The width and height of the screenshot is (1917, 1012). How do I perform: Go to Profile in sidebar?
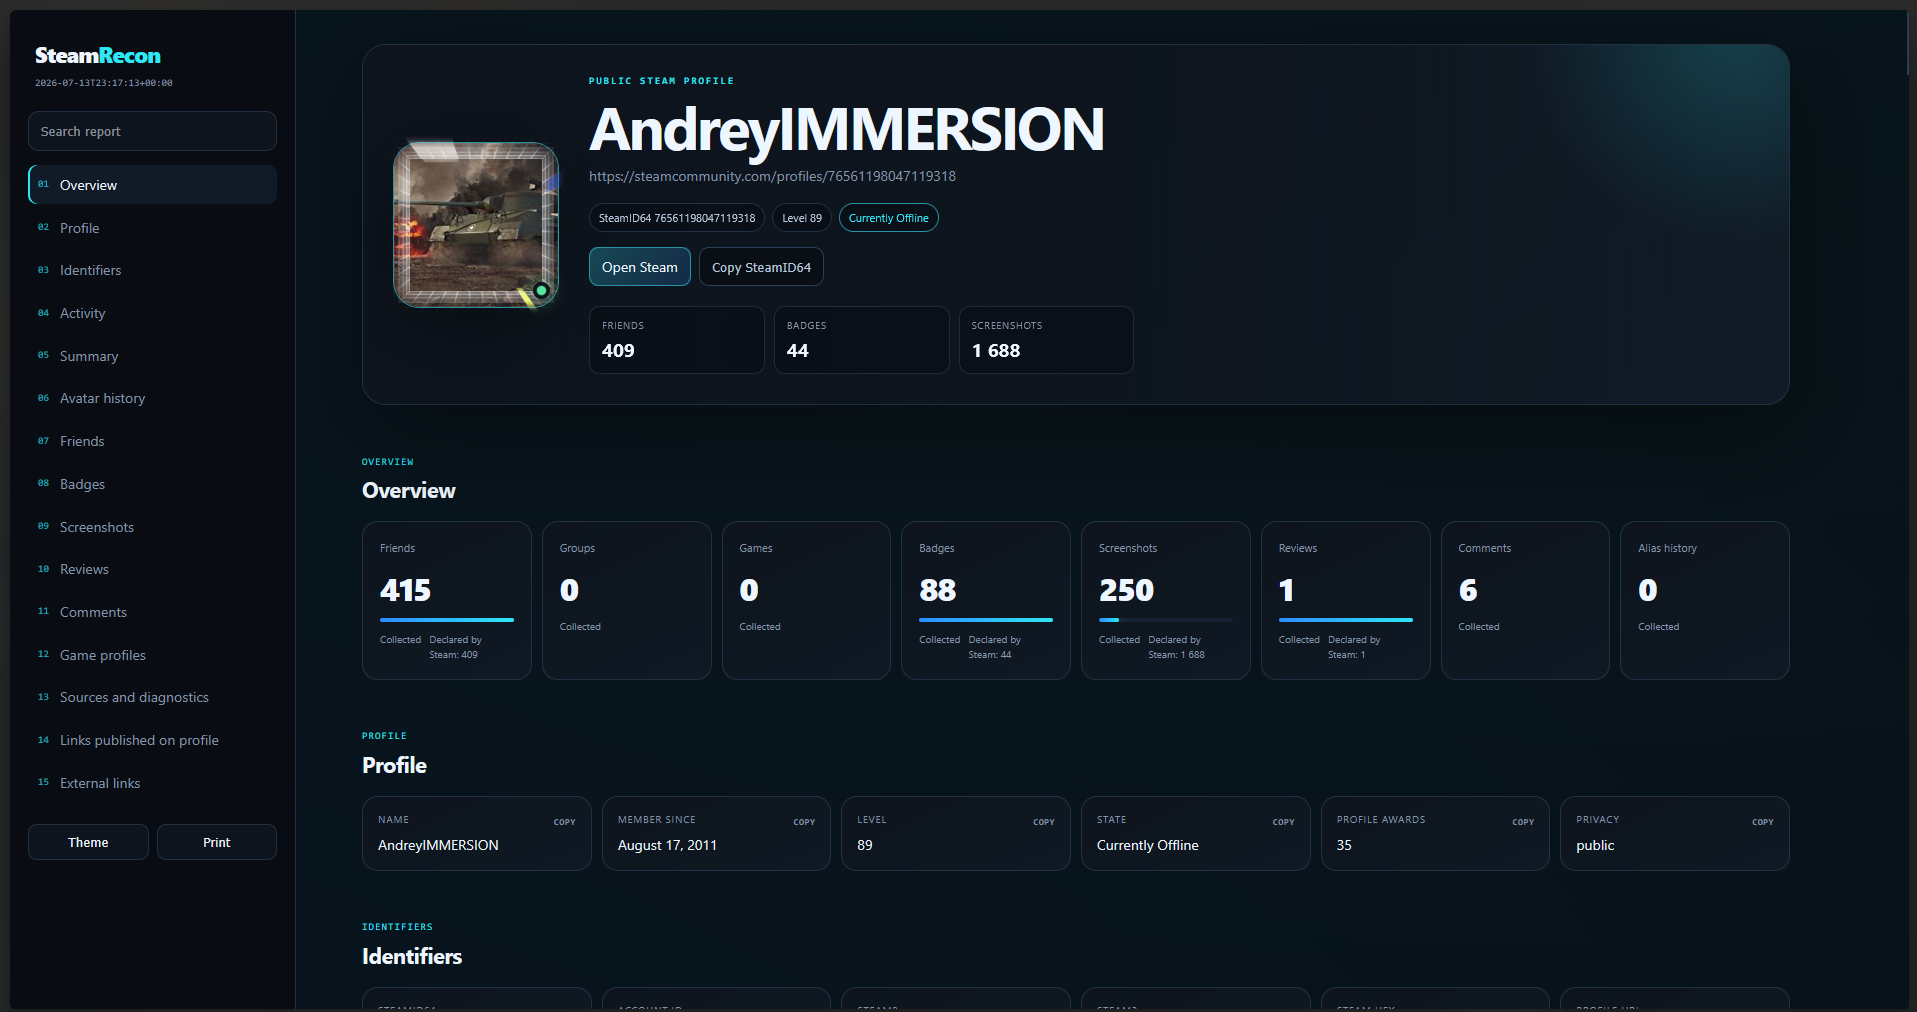tap(152, 228)
